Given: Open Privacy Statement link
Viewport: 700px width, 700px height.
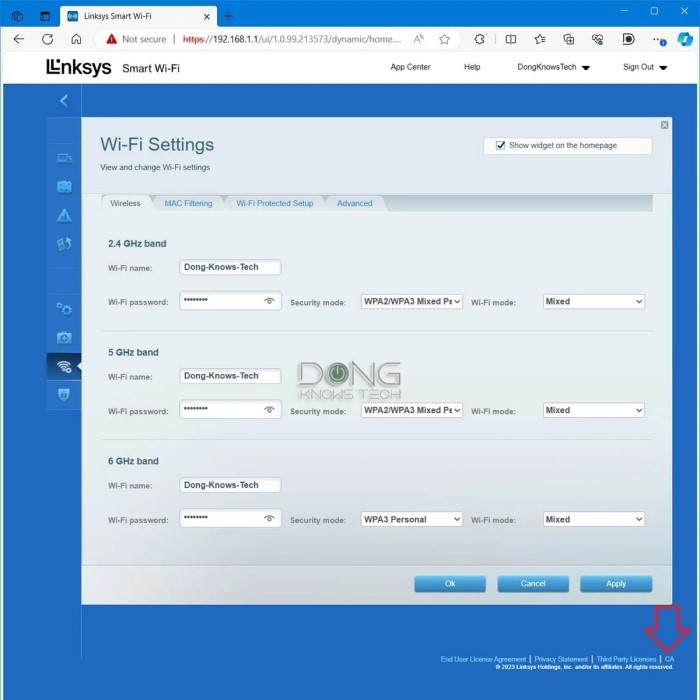Looking at the screenshot, I should [561, 659].
